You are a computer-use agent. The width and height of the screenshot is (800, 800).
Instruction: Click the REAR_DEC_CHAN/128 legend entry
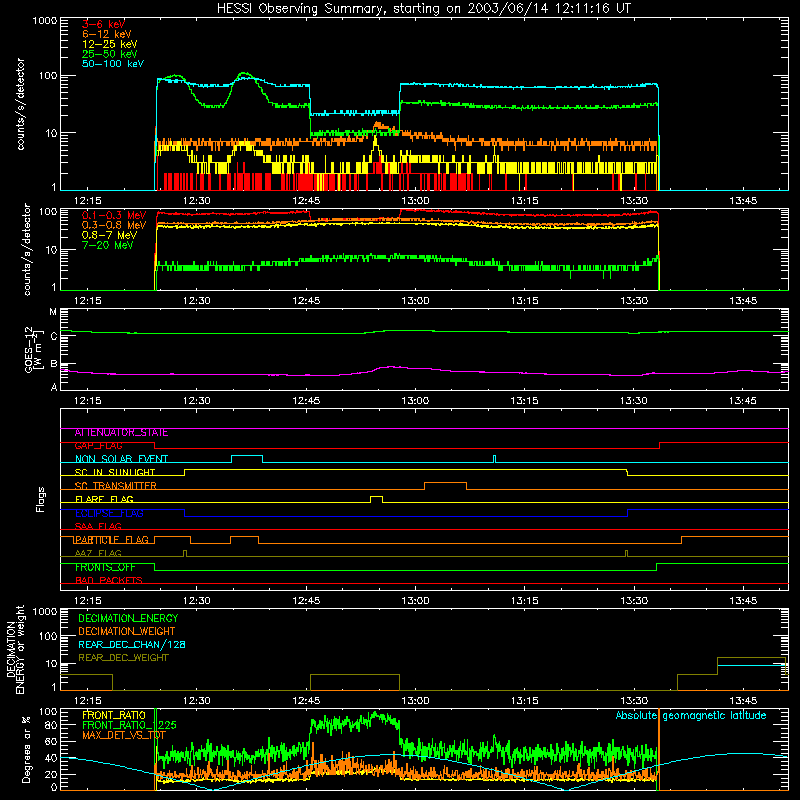point(132,644)
